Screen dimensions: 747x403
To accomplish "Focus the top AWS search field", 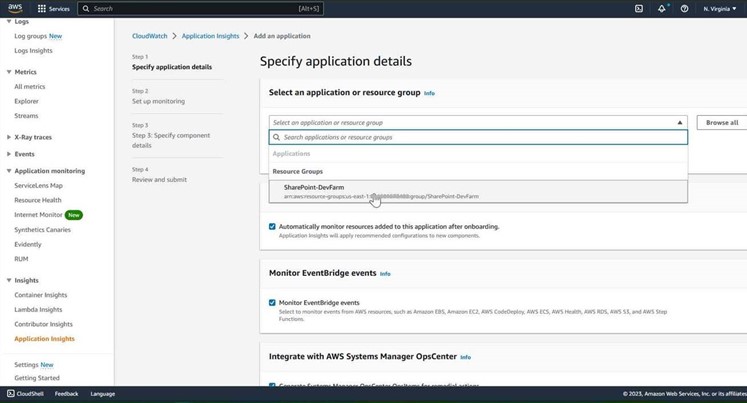I will point(201,9).
